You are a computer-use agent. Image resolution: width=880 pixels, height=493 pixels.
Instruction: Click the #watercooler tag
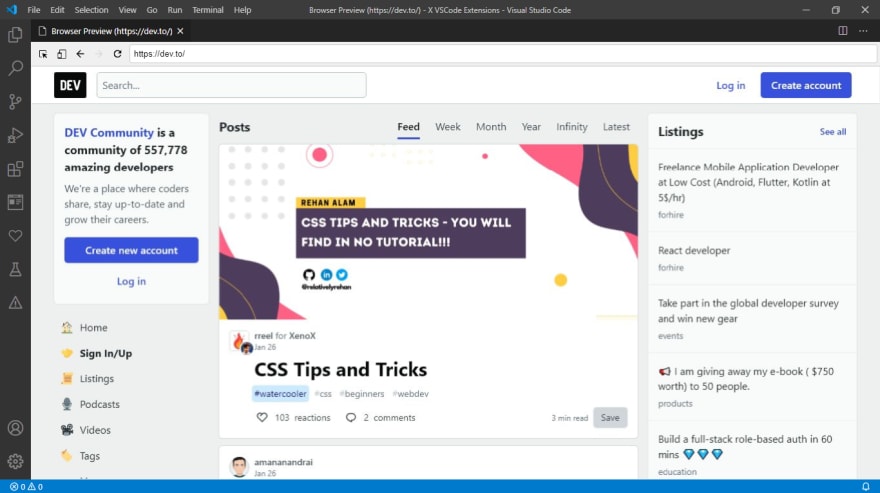point(280,394)
